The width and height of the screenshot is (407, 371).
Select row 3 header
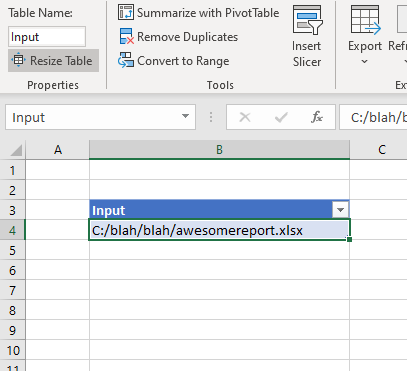12,210
